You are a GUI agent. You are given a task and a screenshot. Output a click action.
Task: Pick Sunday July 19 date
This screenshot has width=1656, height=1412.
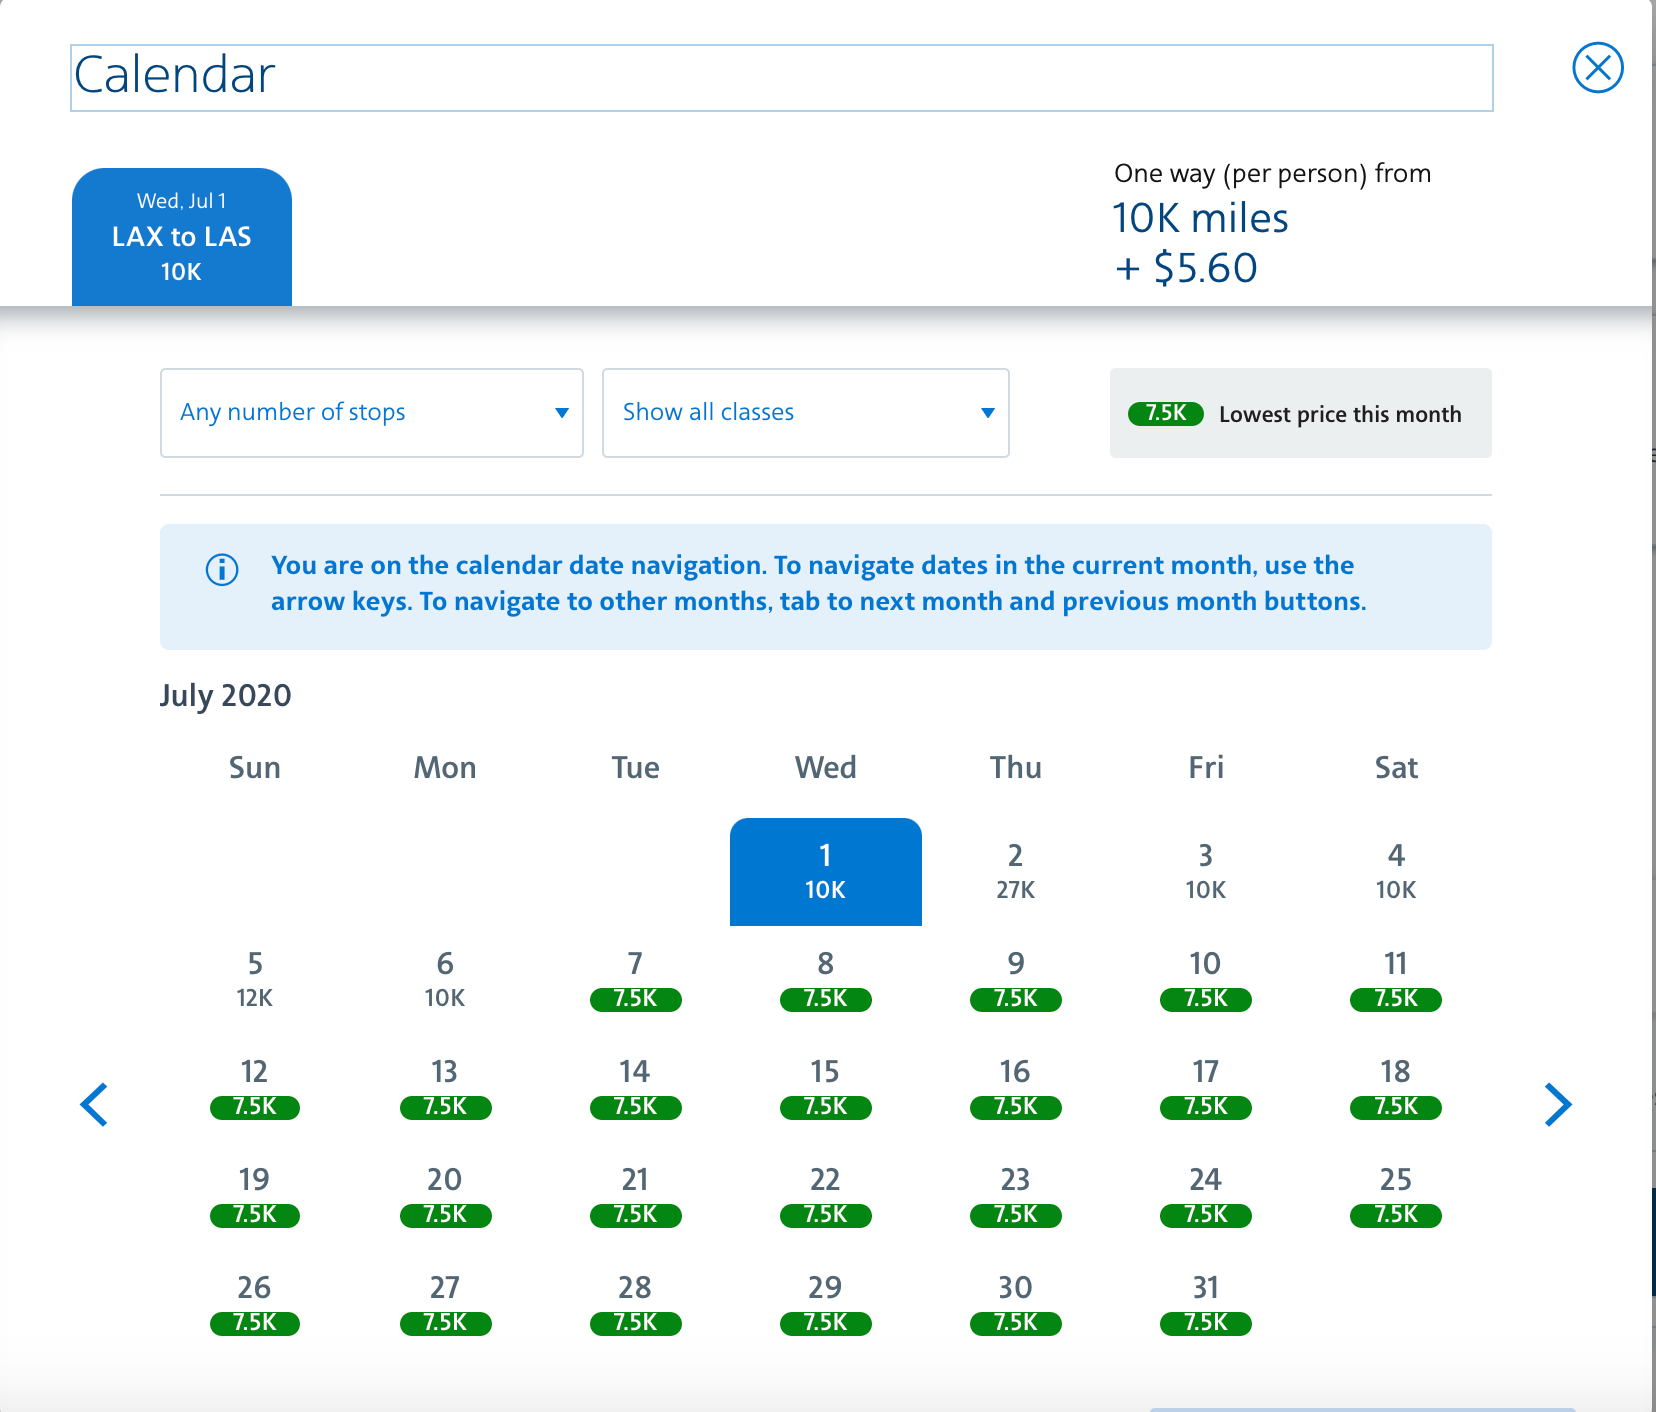pyautogui.click(x=255, y=1196)
